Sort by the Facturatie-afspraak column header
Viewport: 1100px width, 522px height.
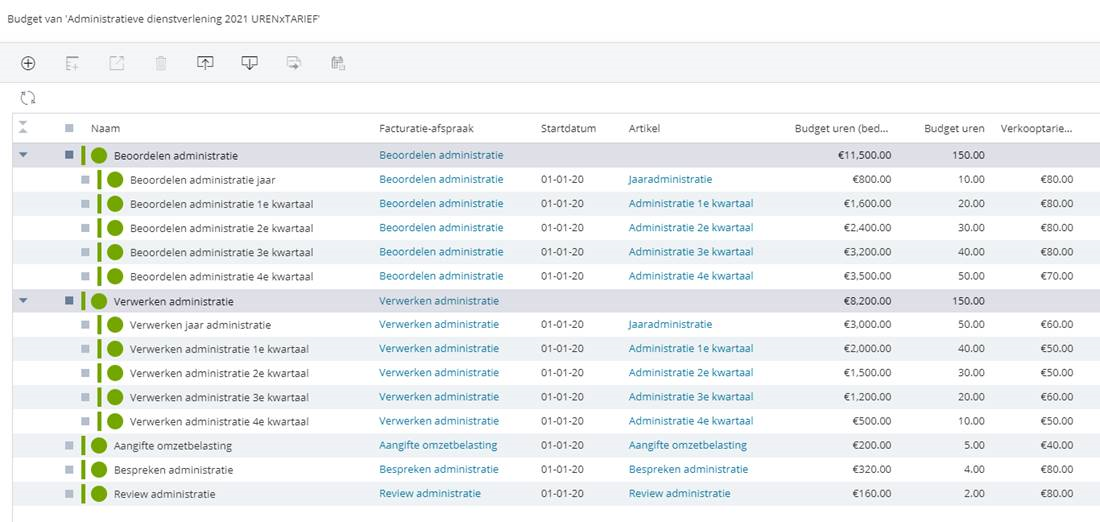click(x=427, y=128)
